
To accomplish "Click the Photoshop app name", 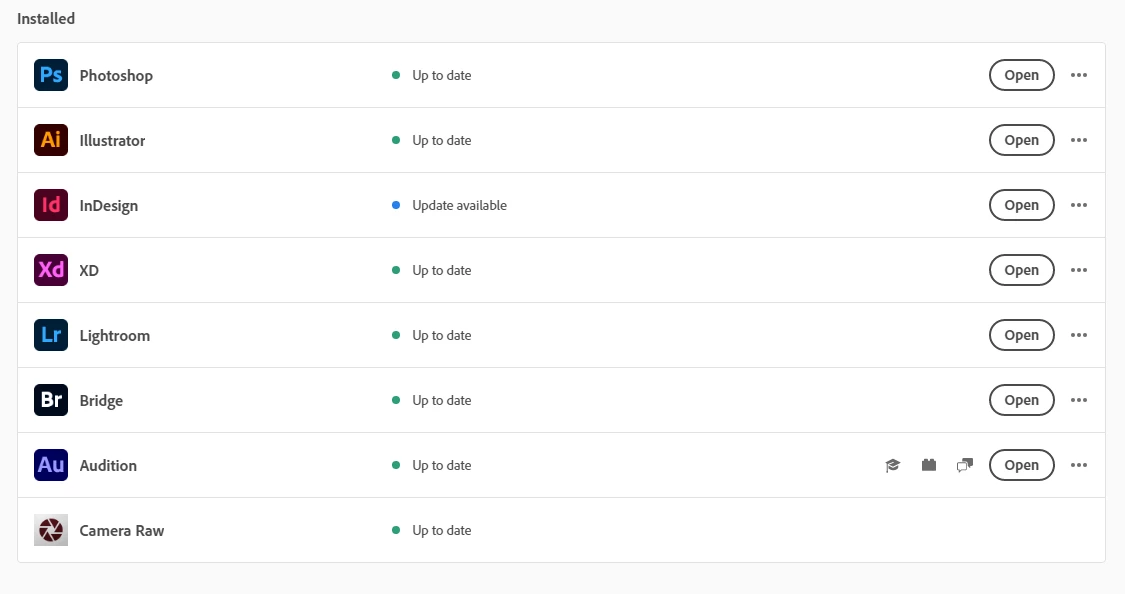I will [116, 76].
